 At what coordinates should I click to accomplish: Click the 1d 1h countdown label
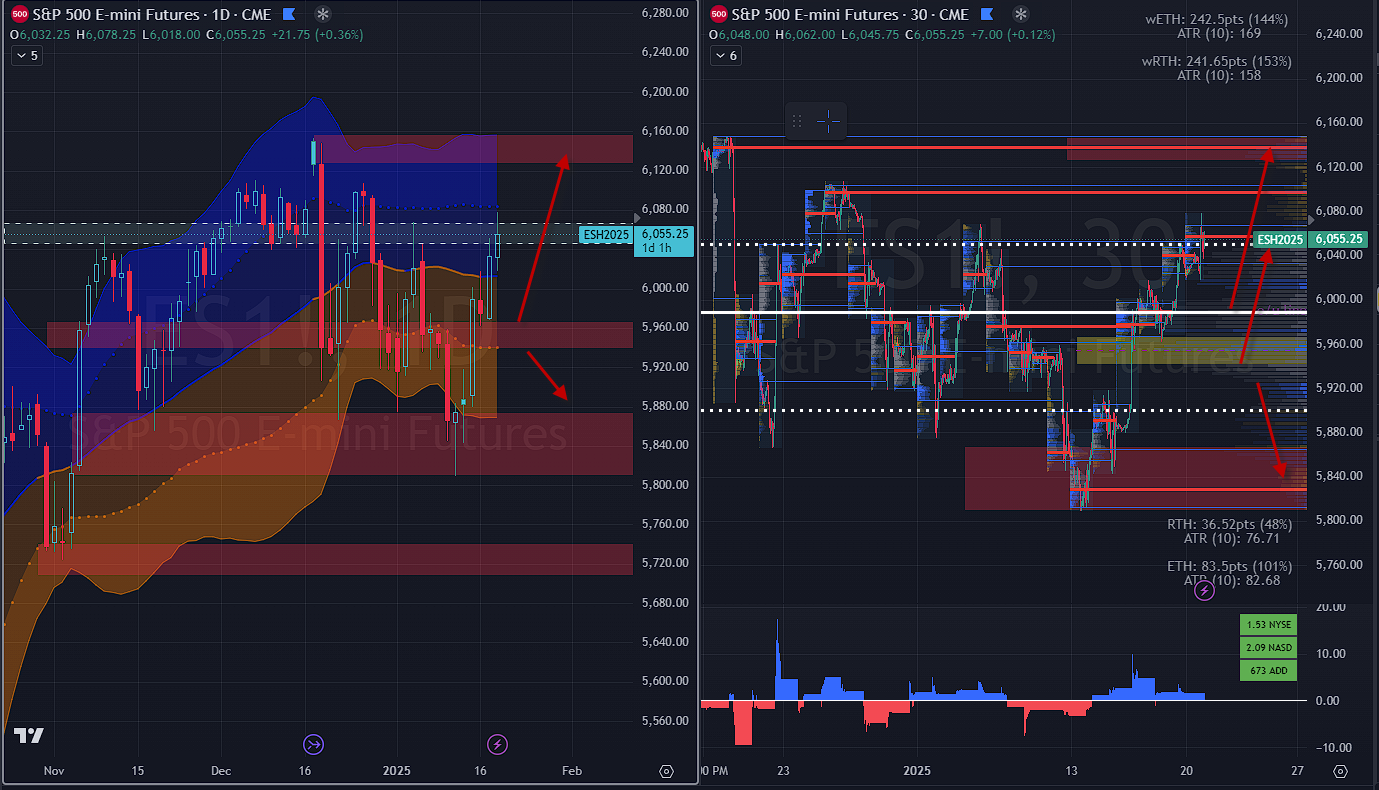[x=656, y=248]
